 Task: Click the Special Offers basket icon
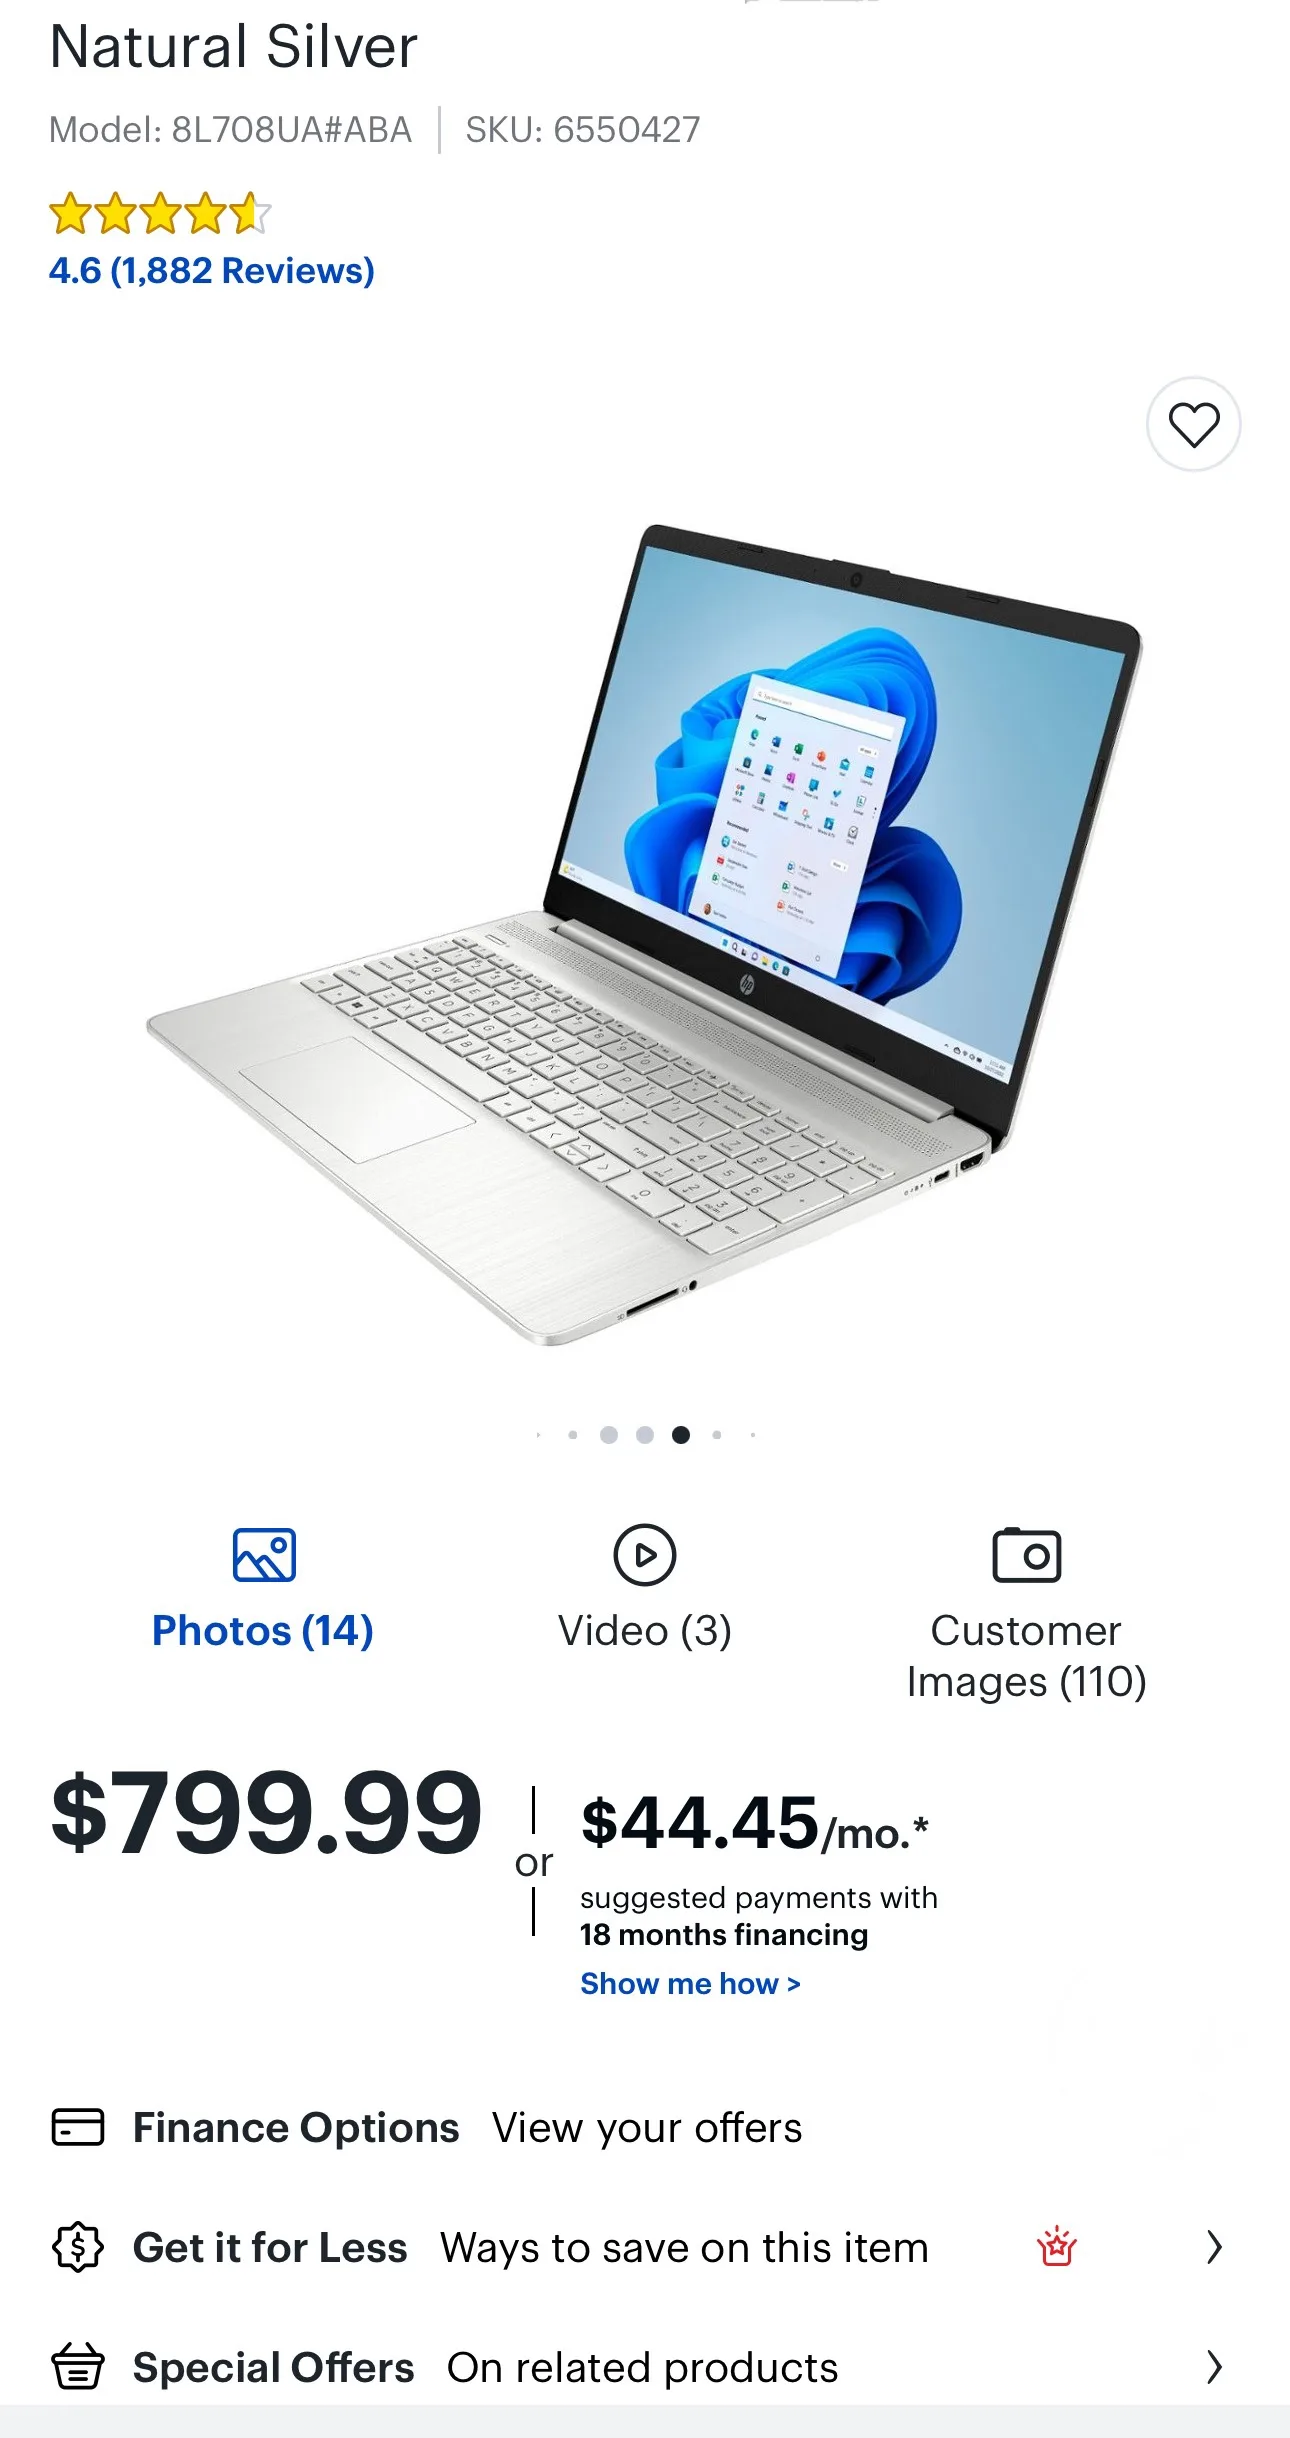coord(78,2366)
